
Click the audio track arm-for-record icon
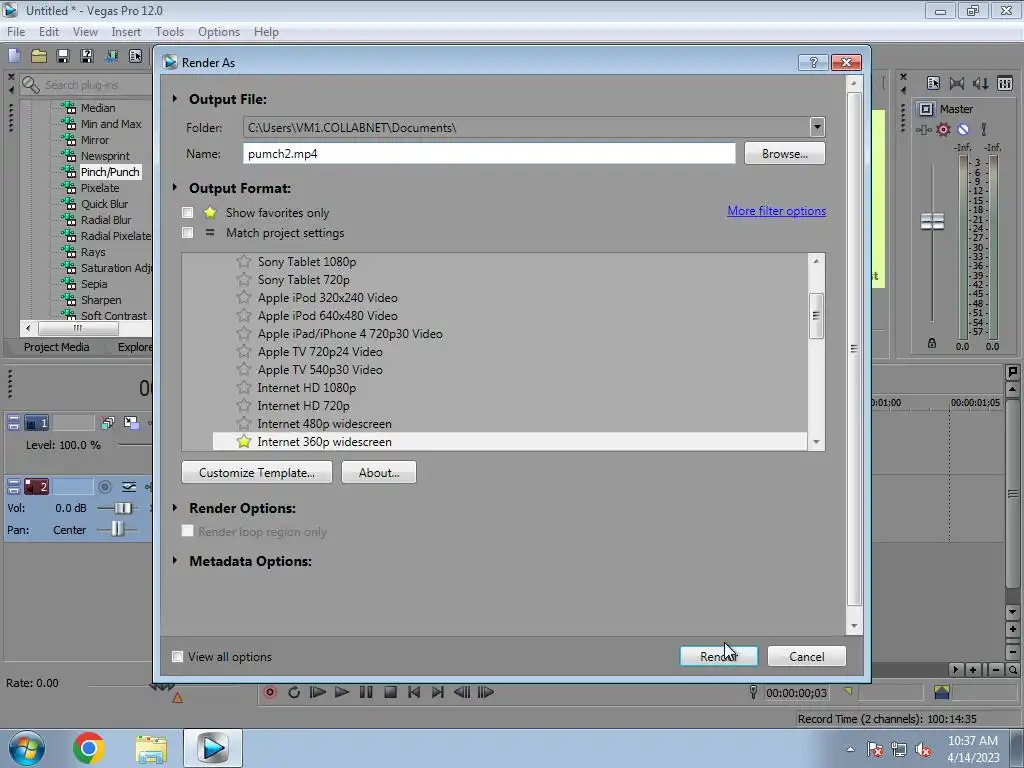[x=104, y=487]
